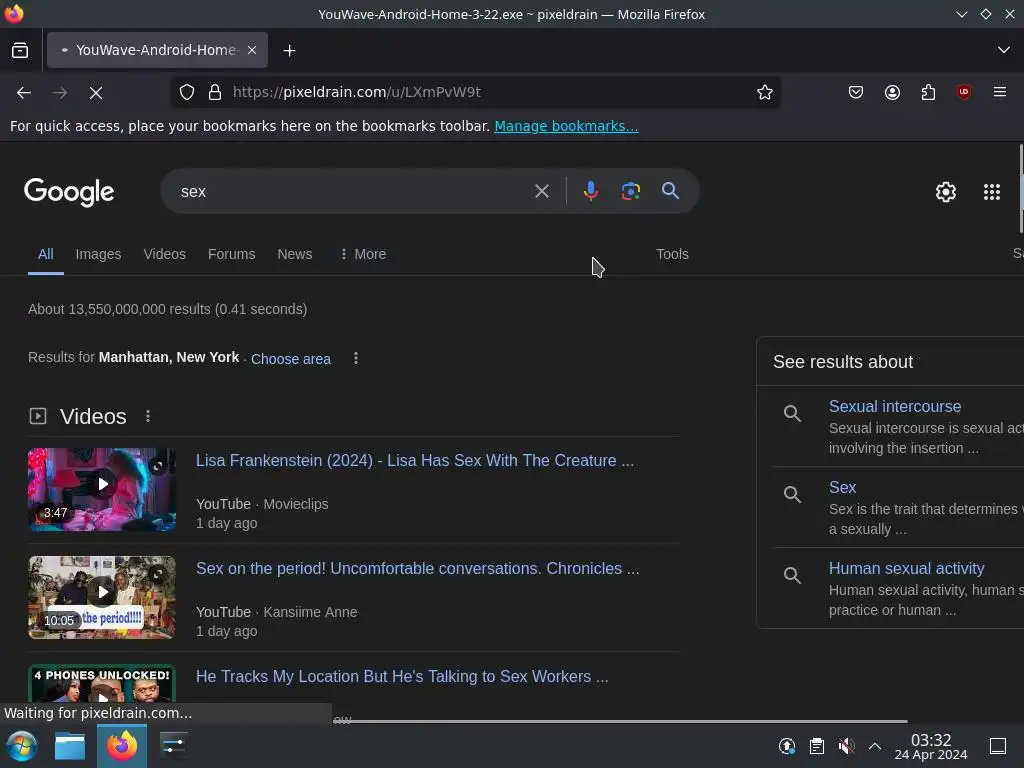
Task: Open settings sliders taskbar icon
Action: tap(173, 746)
